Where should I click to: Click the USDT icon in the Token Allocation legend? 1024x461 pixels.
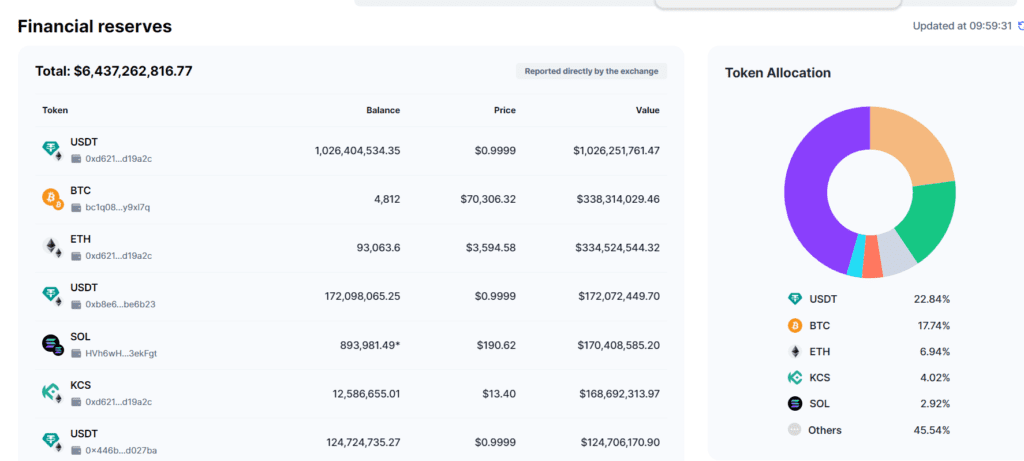(x=795, y=299)
